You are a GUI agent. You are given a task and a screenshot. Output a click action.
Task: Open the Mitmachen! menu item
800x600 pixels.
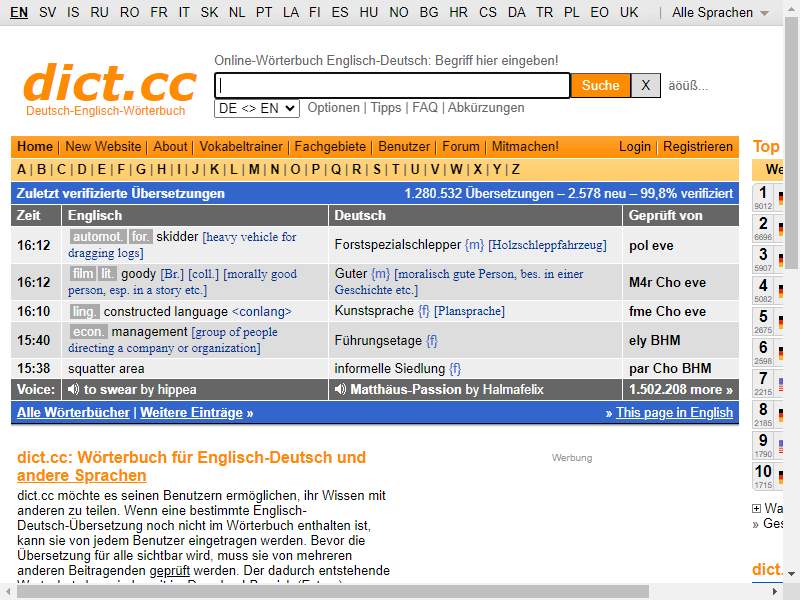pyautogui.click(x=525, y=146)
